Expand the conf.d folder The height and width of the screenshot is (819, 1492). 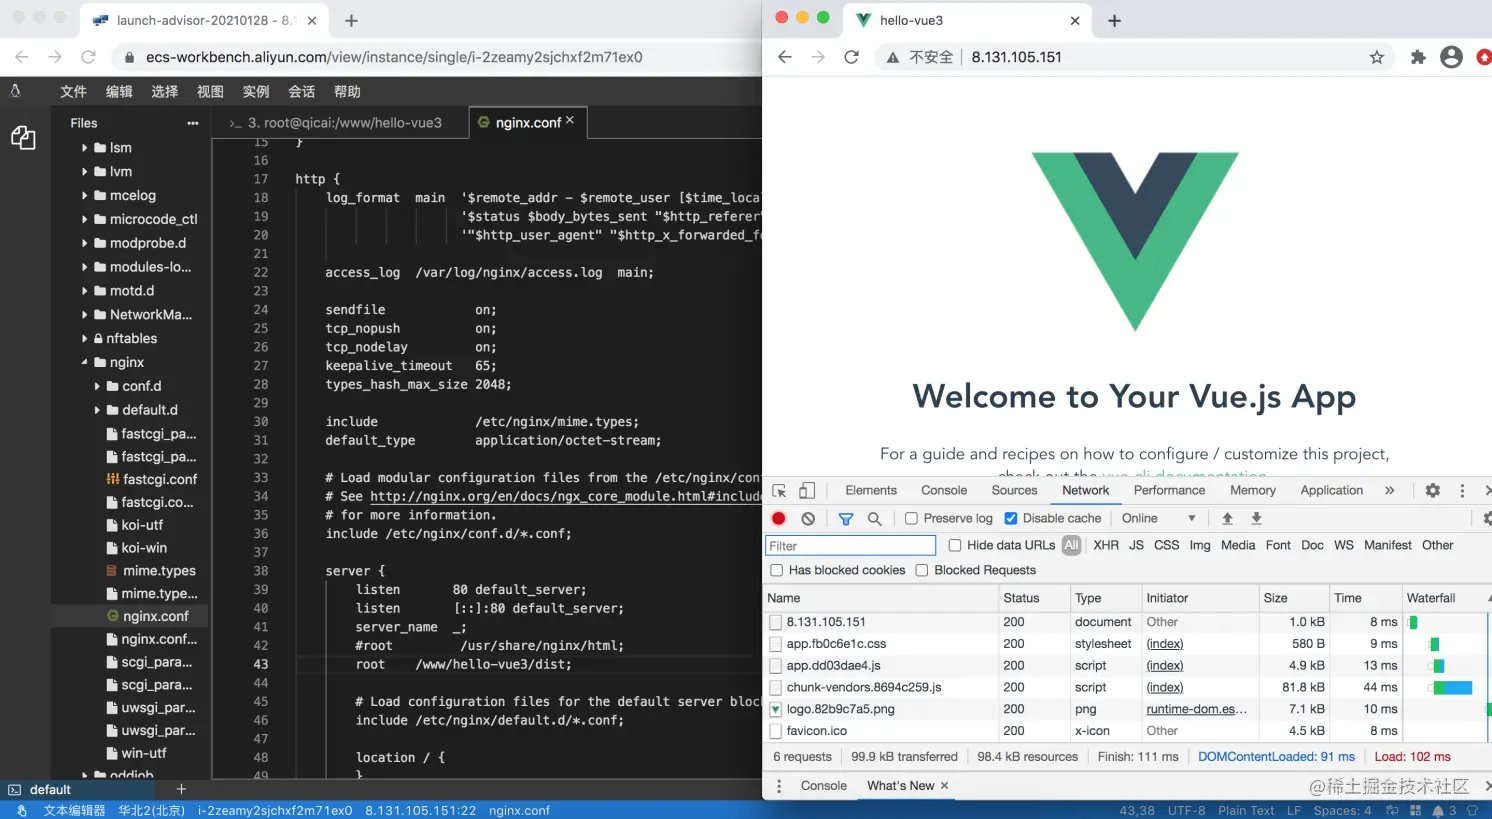pos(97,386)
